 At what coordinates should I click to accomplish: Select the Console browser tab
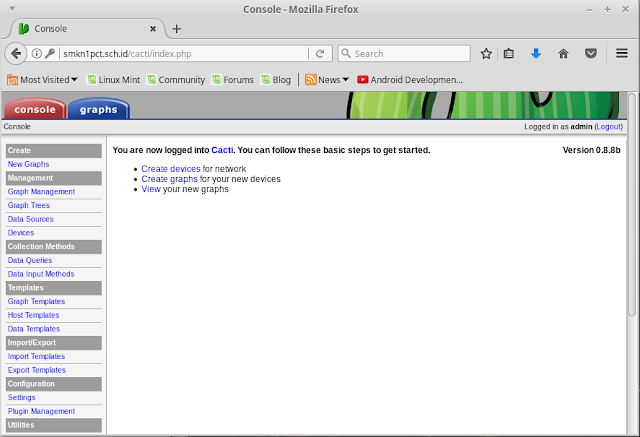(87, 29)
